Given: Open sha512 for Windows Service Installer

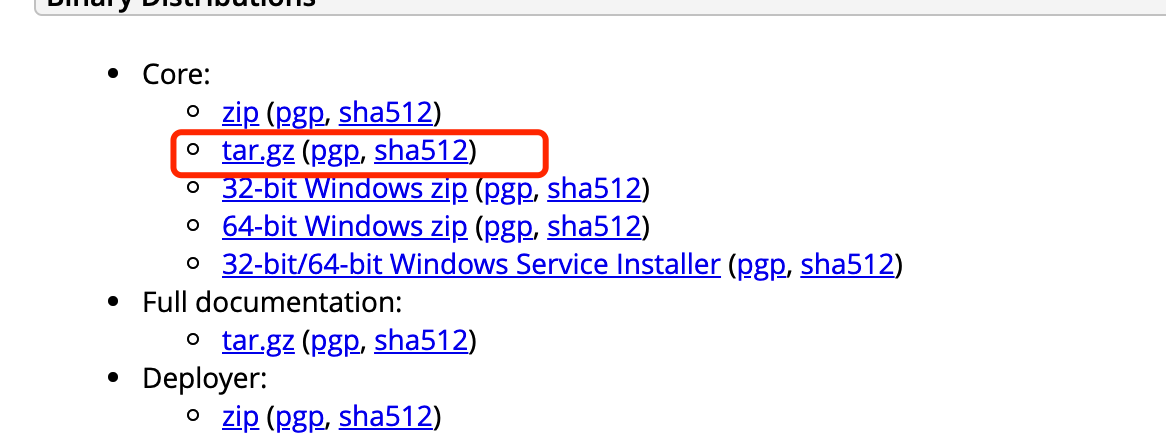Looking at the screenshot, I should click(848, 265).
